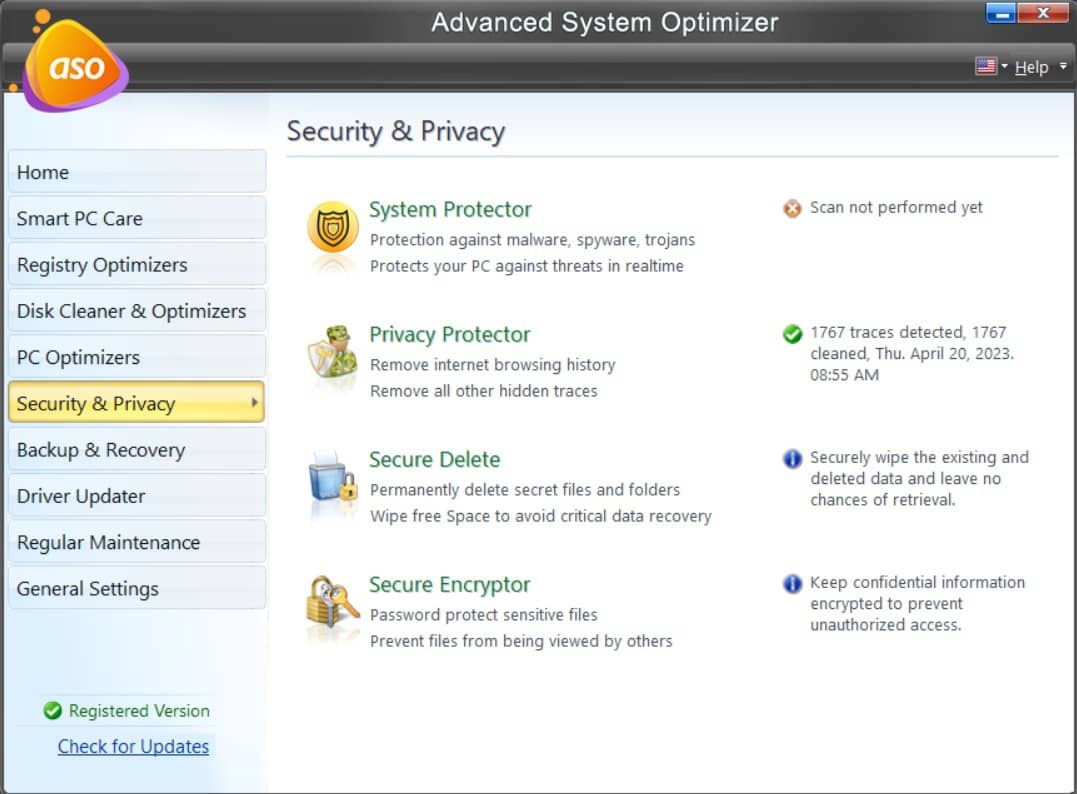Click the US flag language icon

pyautogui.click(x=984, y=66)
